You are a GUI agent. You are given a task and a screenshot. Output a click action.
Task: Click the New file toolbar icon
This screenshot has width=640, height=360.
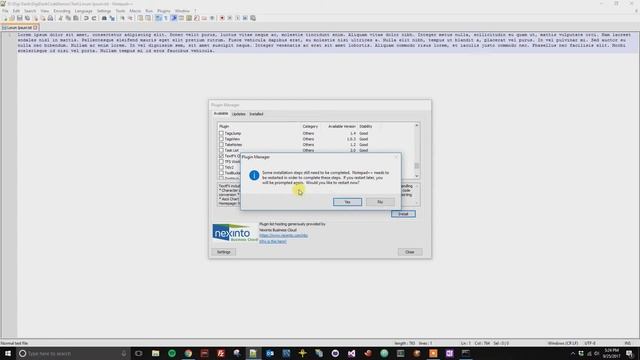tap(5, 18)
